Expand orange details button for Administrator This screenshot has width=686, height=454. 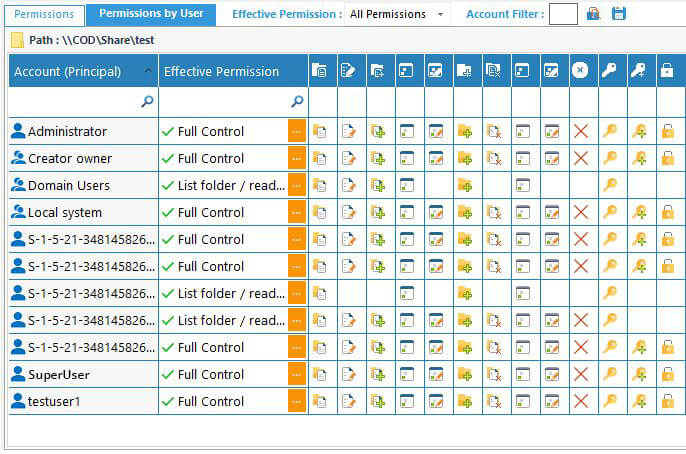[297, 131]
